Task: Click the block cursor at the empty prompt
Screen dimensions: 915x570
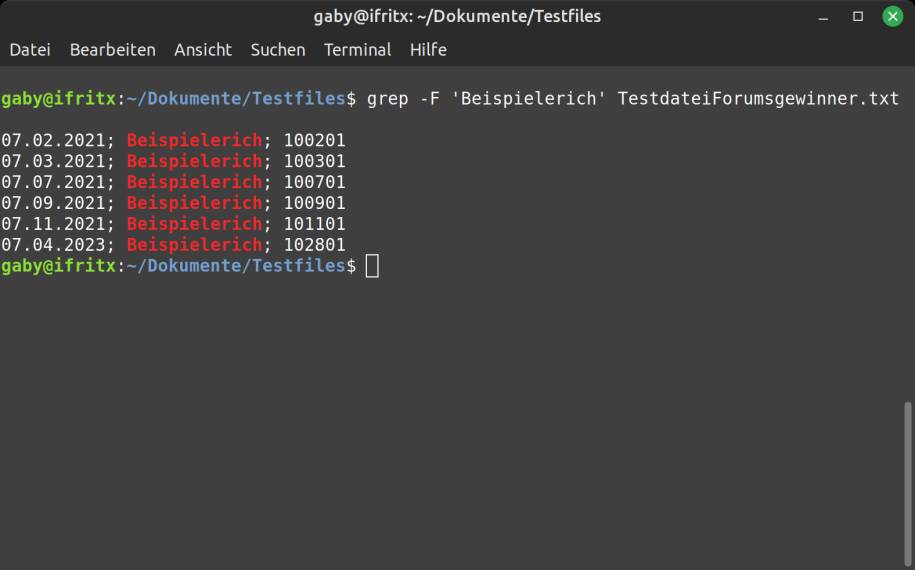Action: pos(372,266)
